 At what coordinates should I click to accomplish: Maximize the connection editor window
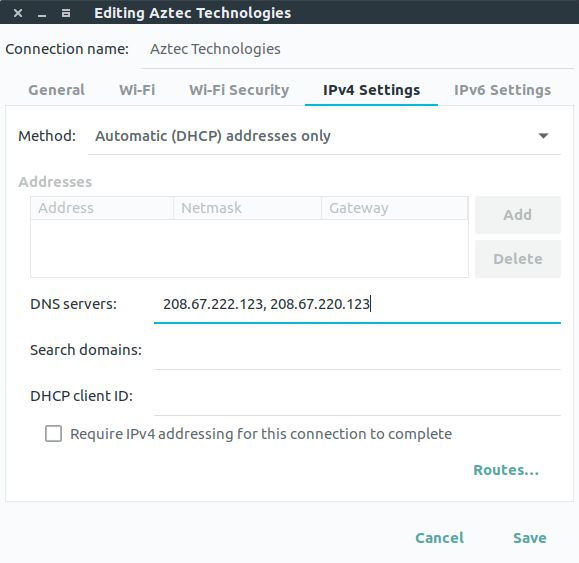pyautogui.click(x=66, y=13)
